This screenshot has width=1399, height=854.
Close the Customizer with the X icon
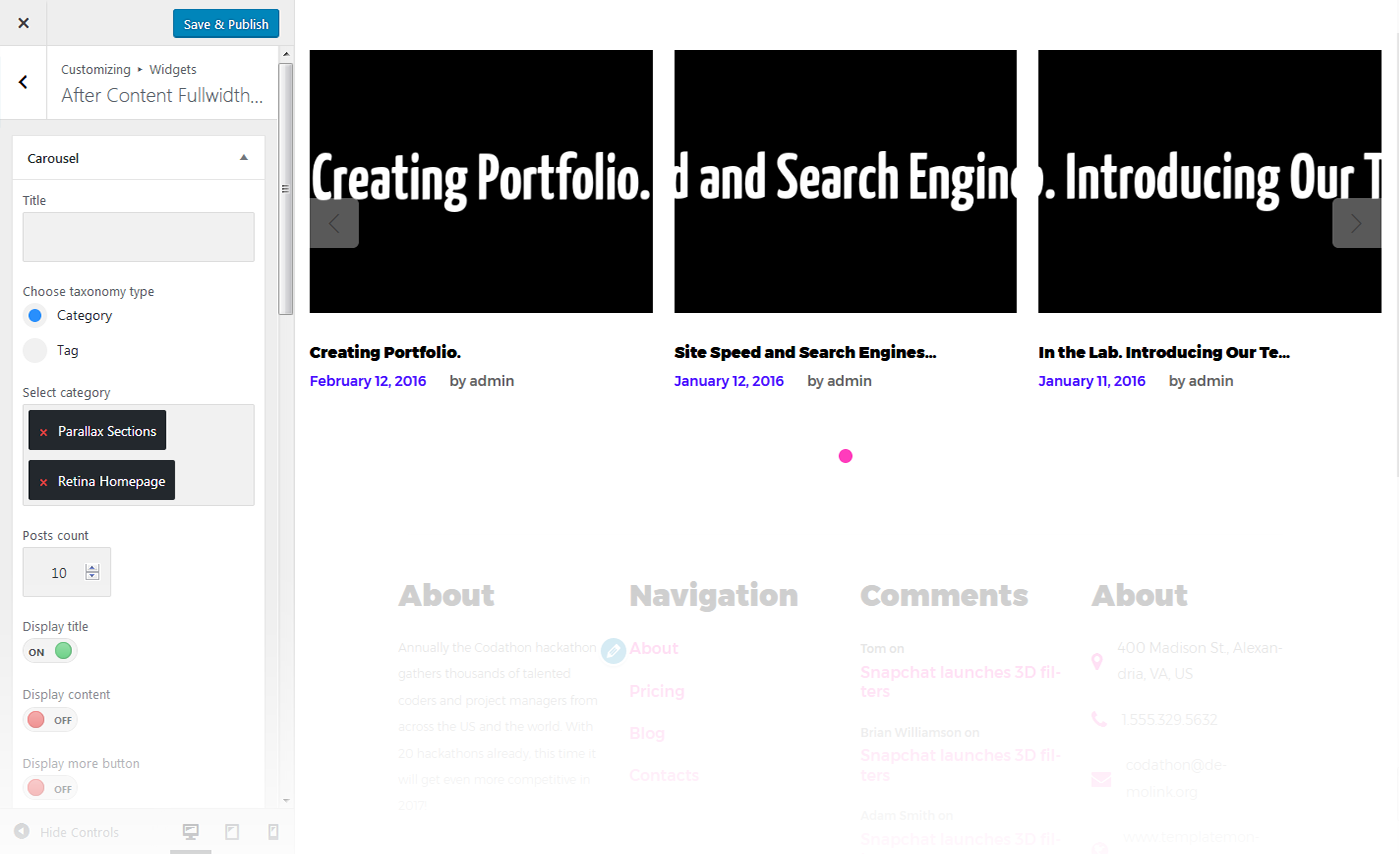[23, 23]
